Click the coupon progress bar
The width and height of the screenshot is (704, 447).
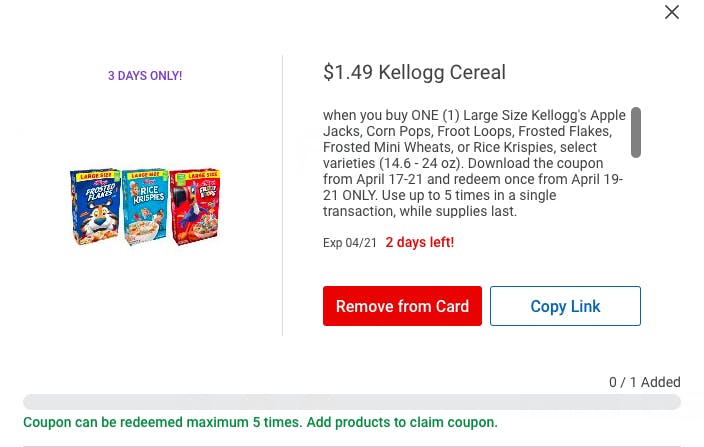tap(351, 402)
